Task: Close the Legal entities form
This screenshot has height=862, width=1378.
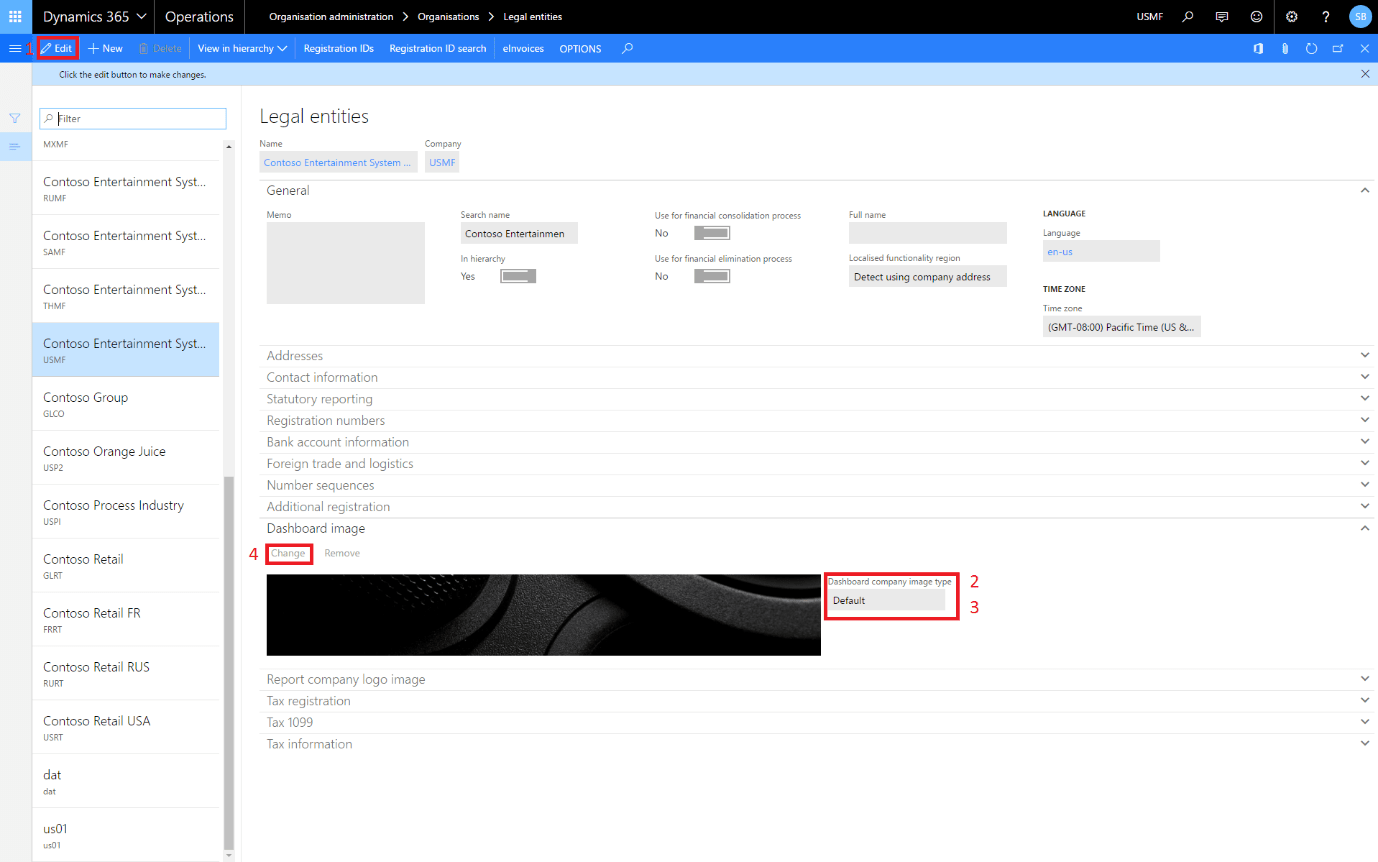Action: pos(1364,48)
